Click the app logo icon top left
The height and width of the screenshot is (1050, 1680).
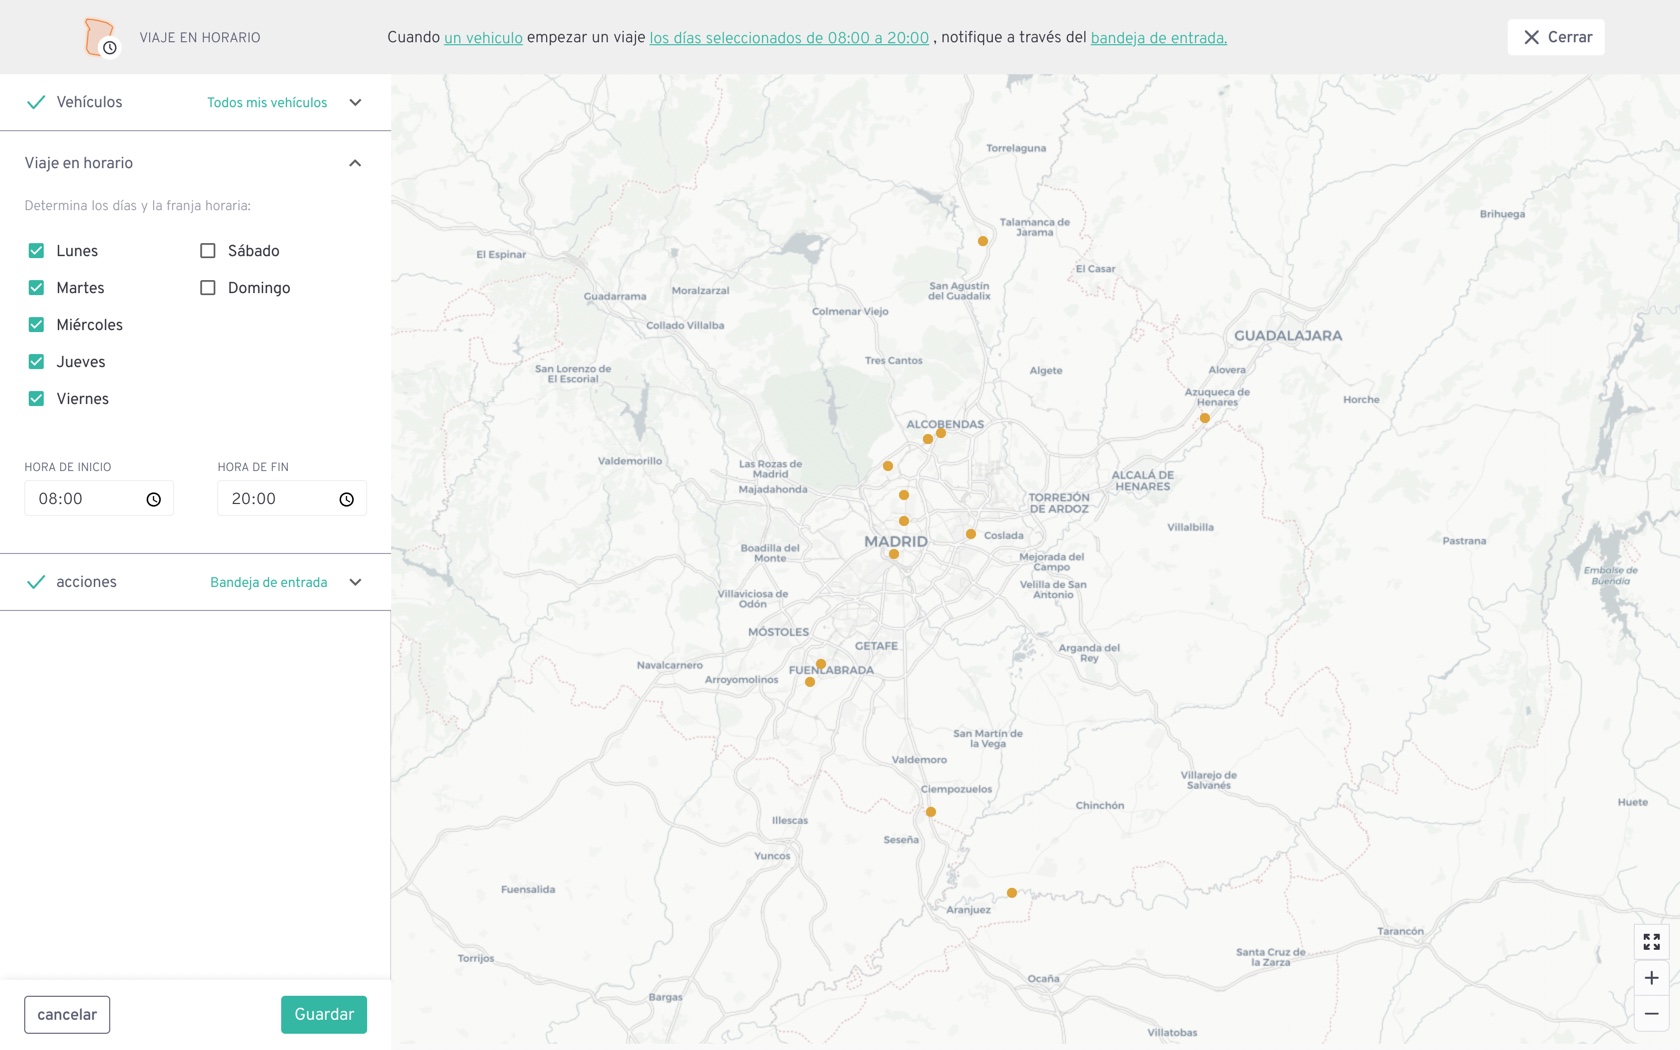[100, 37]
